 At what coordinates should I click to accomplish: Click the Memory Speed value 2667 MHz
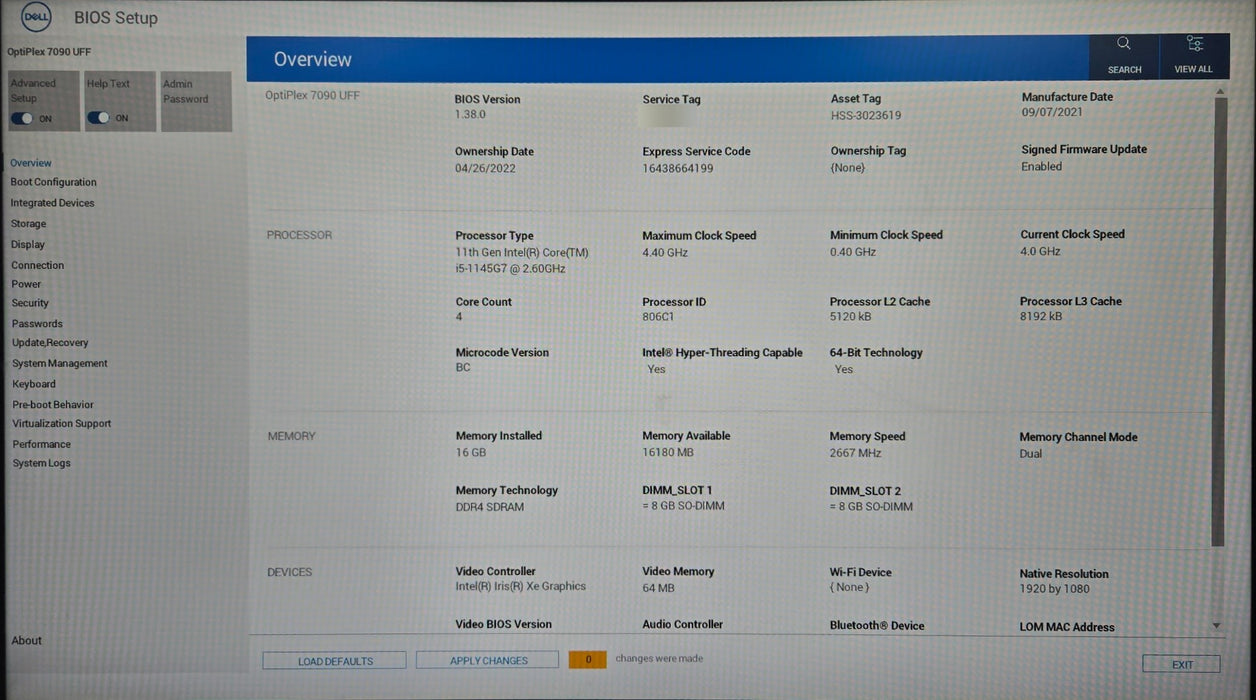856,453
